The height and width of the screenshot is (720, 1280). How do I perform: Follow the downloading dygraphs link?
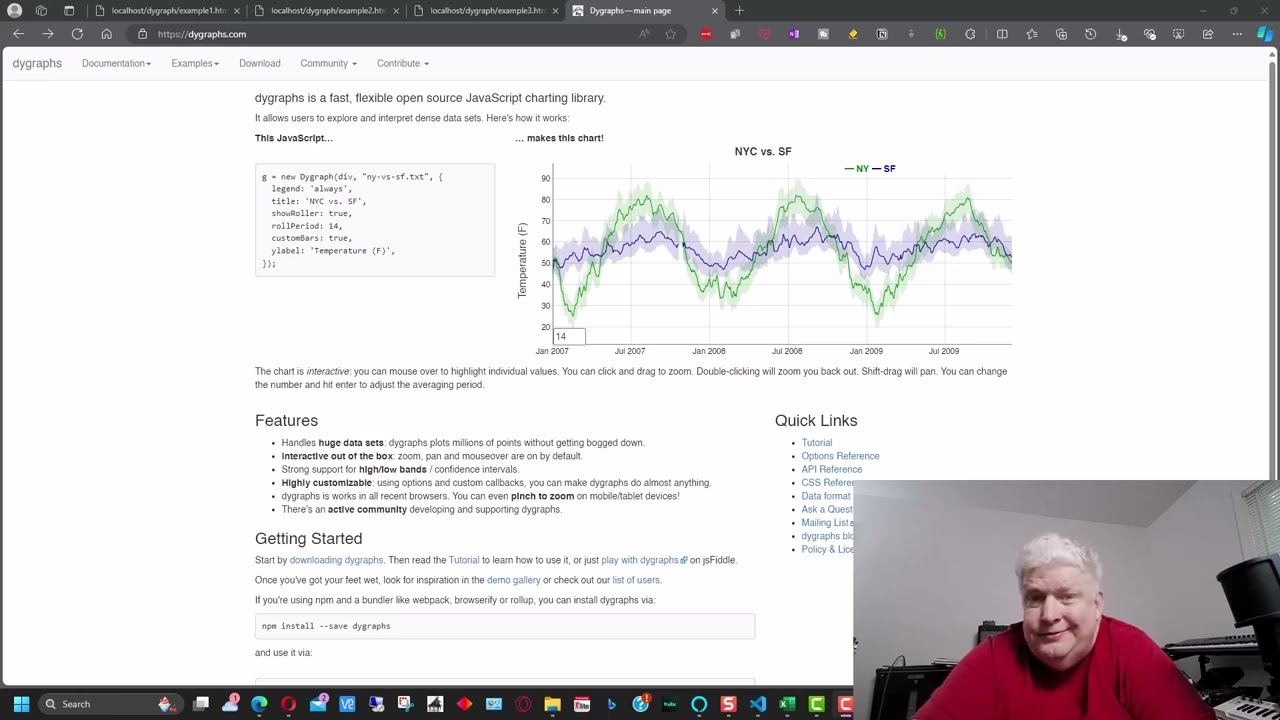(336, 560)
